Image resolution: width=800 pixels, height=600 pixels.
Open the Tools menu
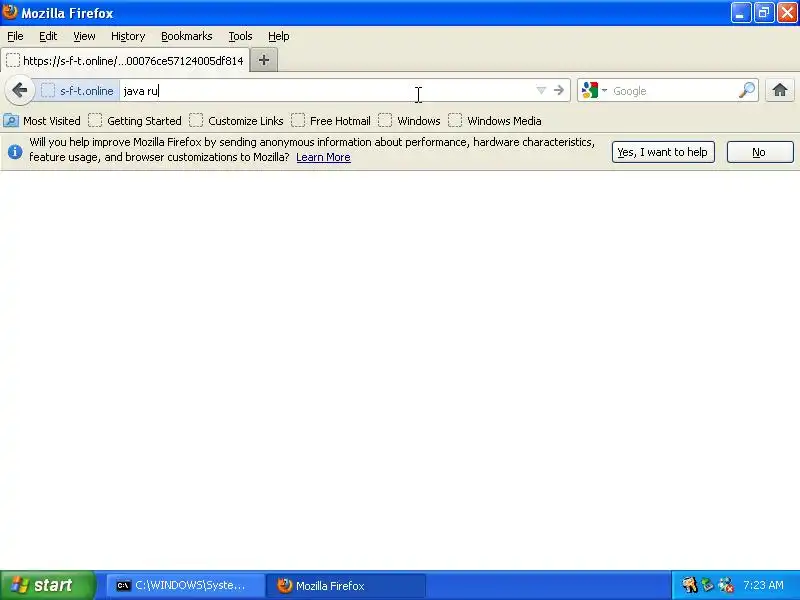pyautogui.click(x=240, y=36)
